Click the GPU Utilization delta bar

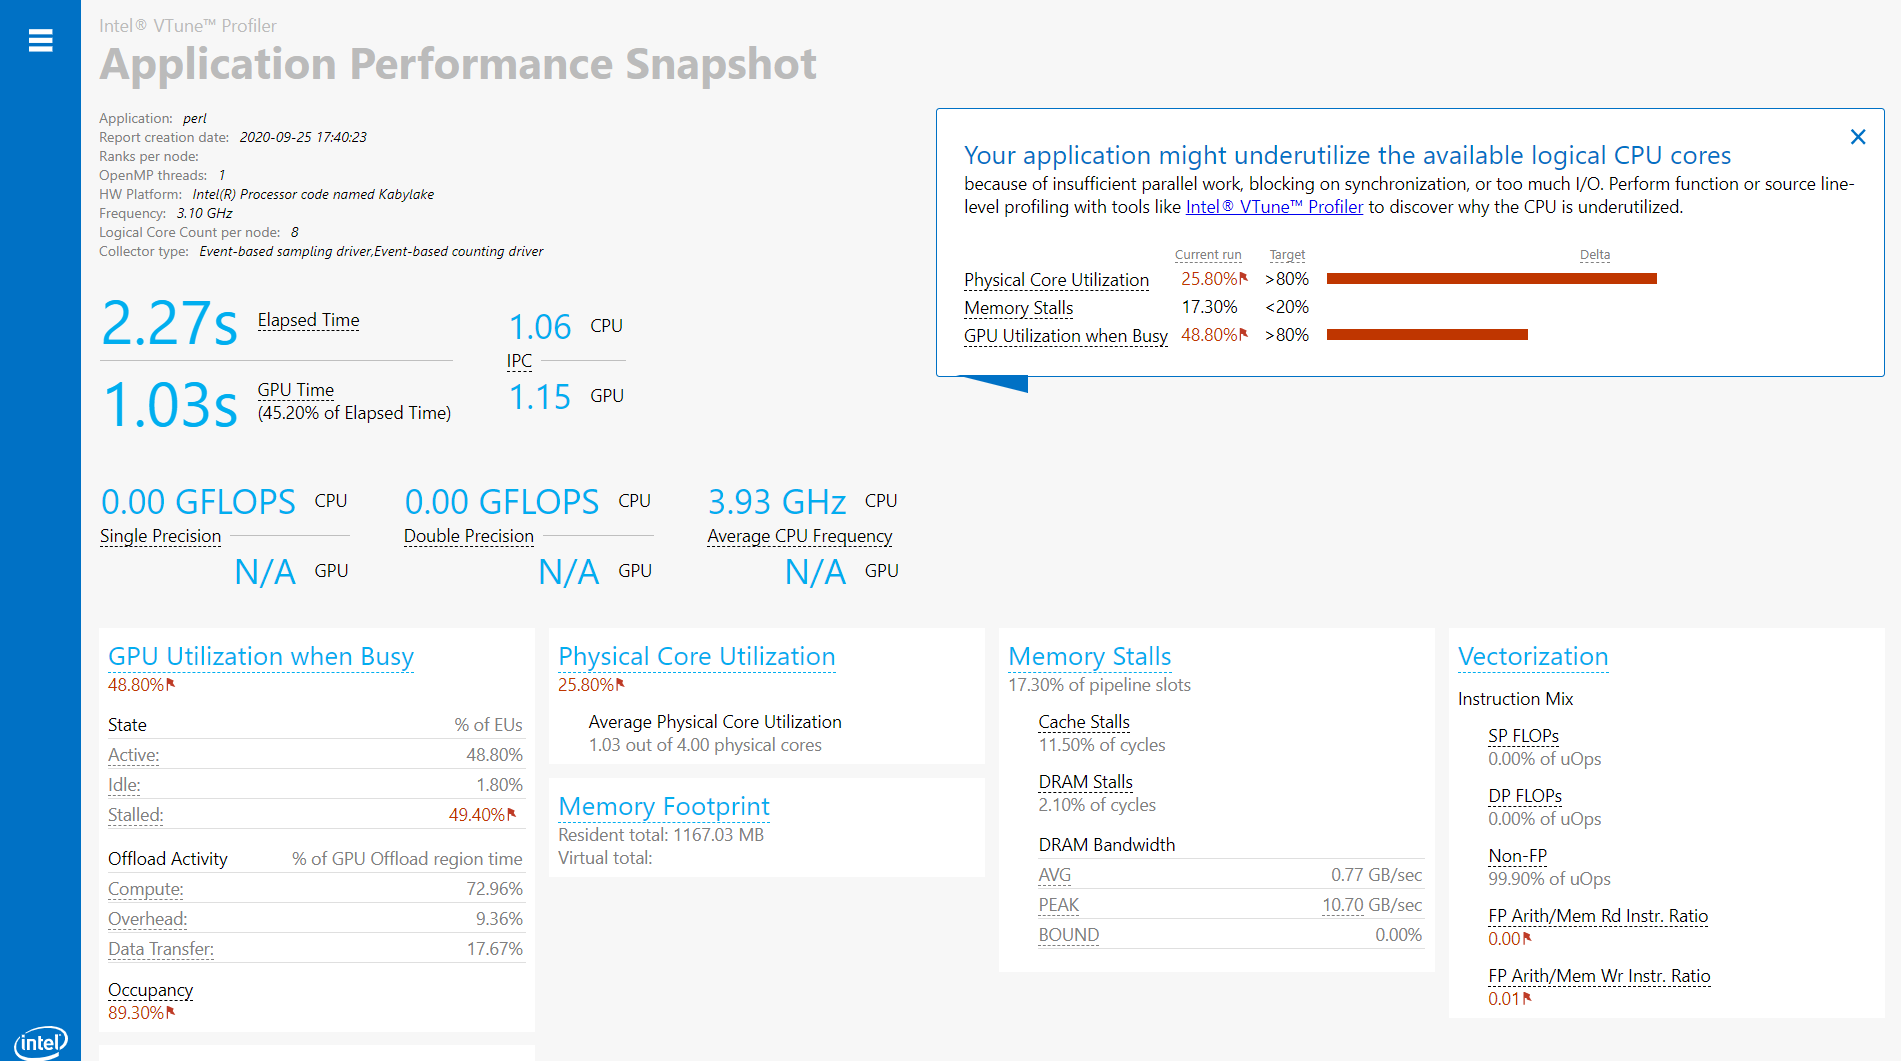1427,335
